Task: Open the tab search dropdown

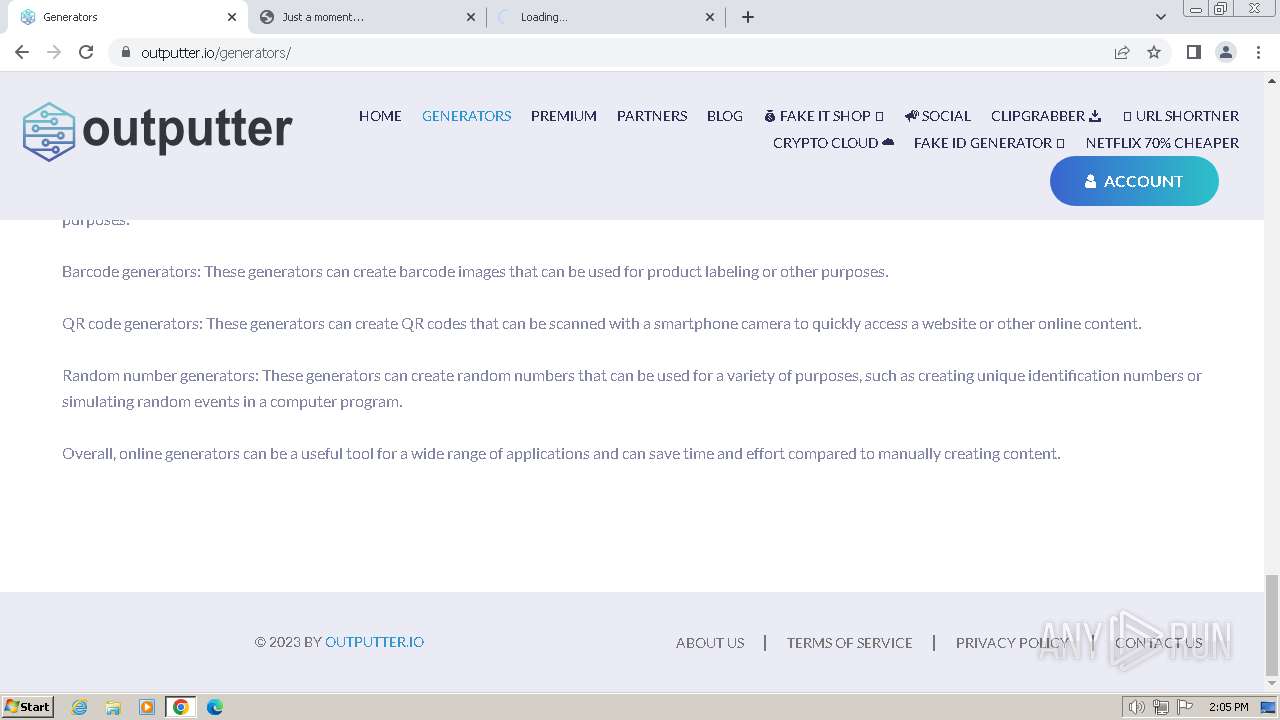Action: click(1160, 17)
